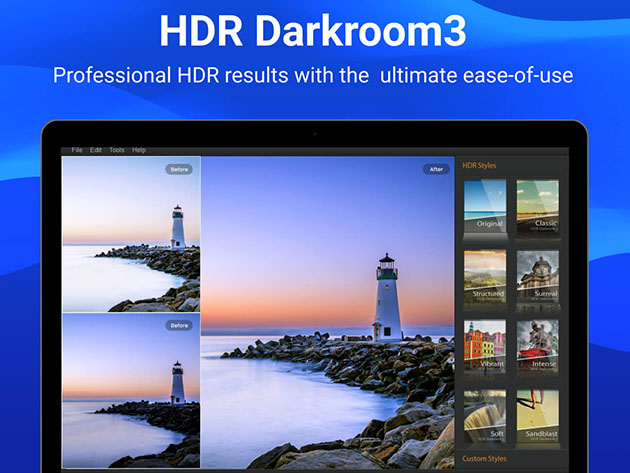Open the Edit menu

[x=96, y=150]
